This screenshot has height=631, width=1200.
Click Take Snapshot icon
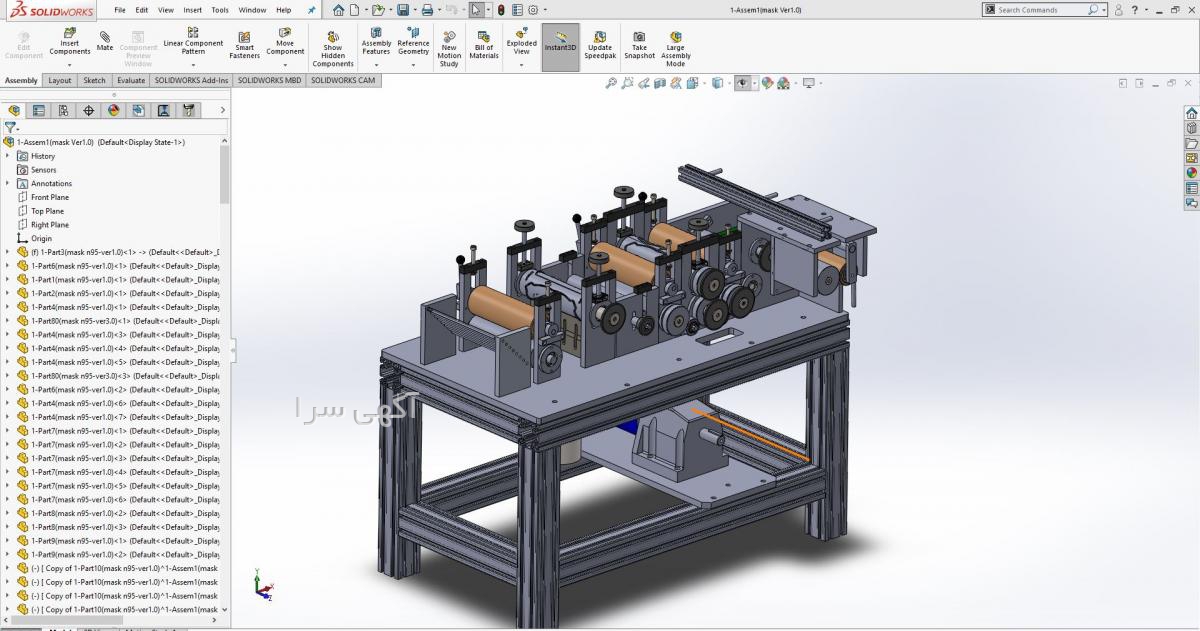click(639, 45)
